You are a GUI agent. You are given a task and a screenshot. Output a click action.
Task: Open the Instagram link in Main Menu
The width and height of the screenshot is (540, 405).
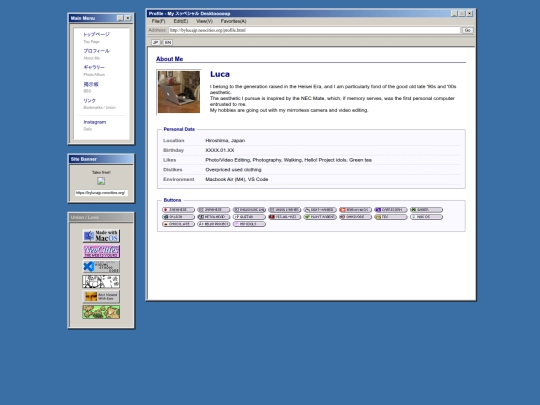click(95, 122)
